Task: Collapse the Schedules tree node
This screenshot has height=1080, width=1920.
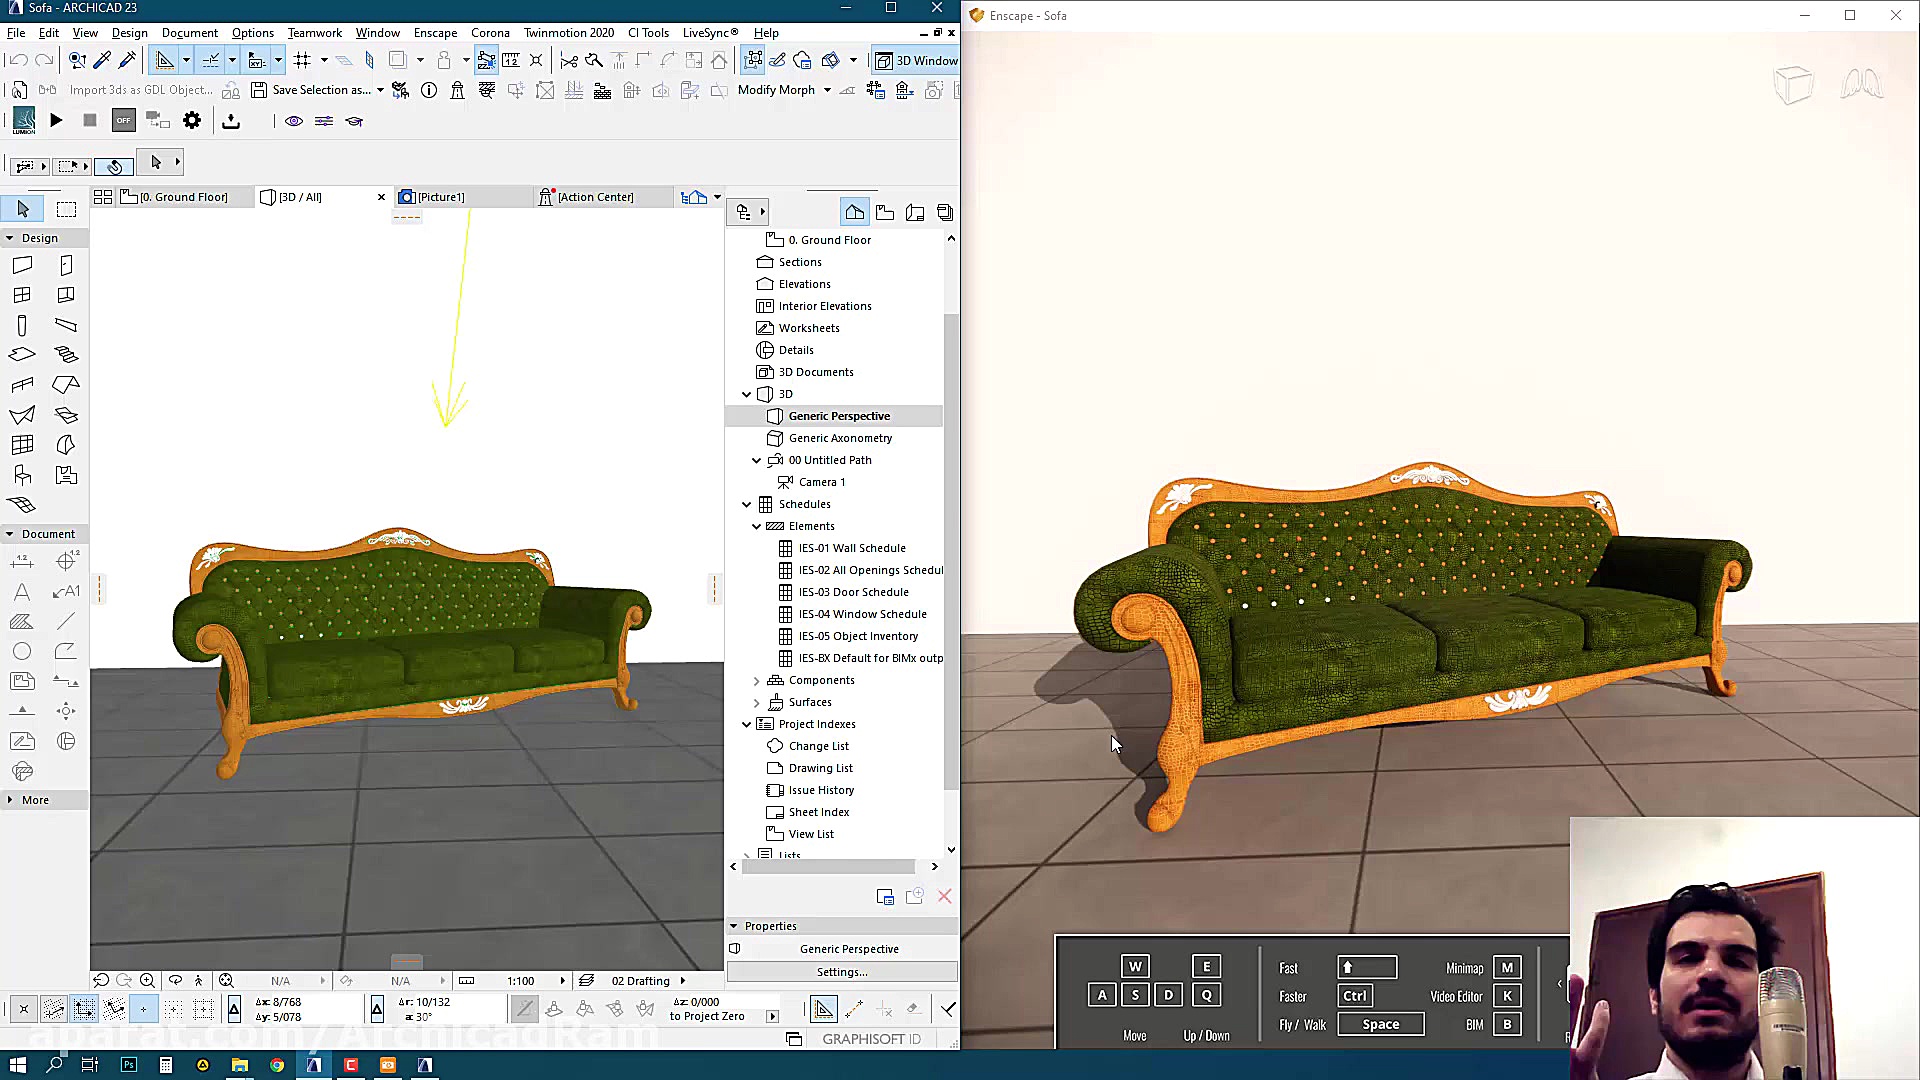Action: (746, 504)
